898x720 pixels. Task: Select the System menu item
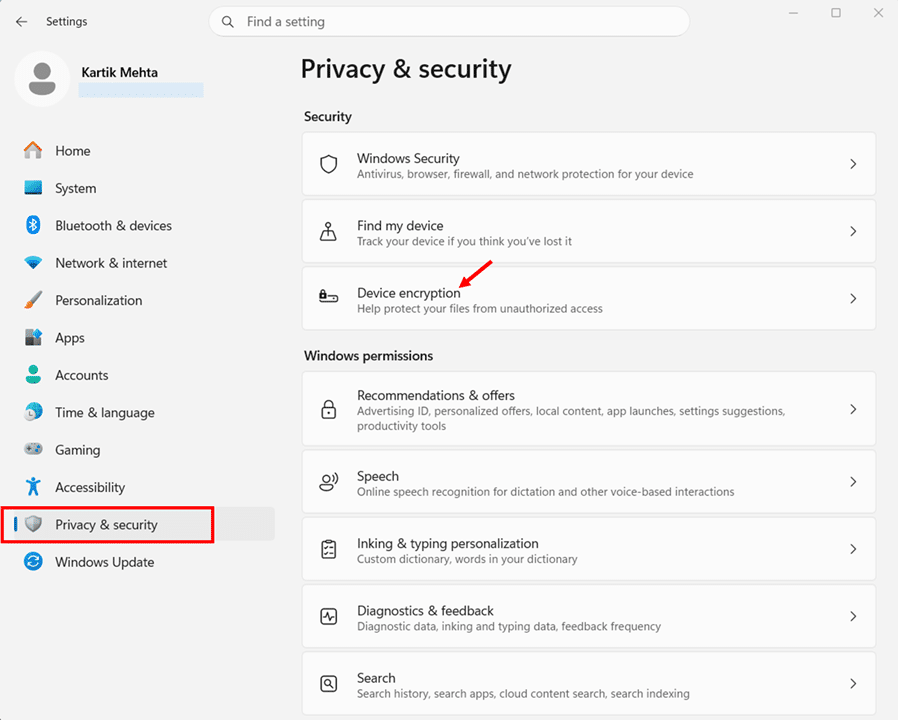[76, 188]
